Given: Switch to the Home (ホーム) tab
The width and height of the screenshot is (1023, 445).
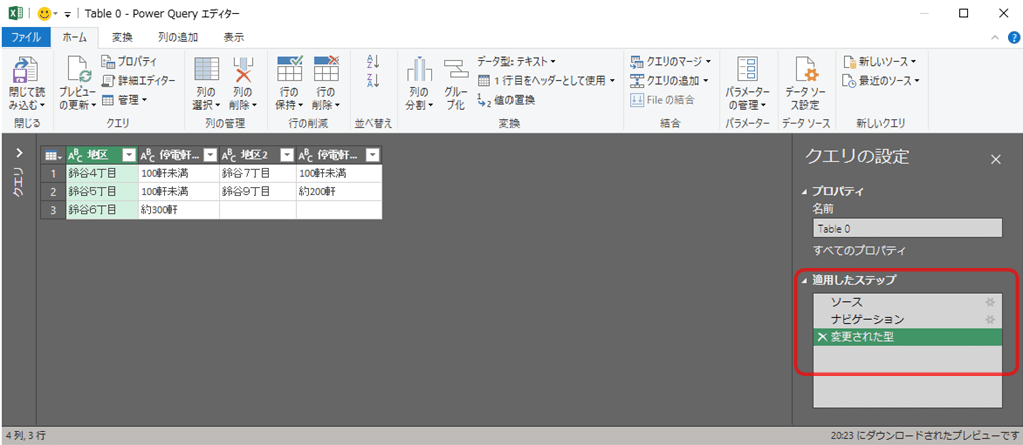Looking at the screenshot, I should (74, 37).
